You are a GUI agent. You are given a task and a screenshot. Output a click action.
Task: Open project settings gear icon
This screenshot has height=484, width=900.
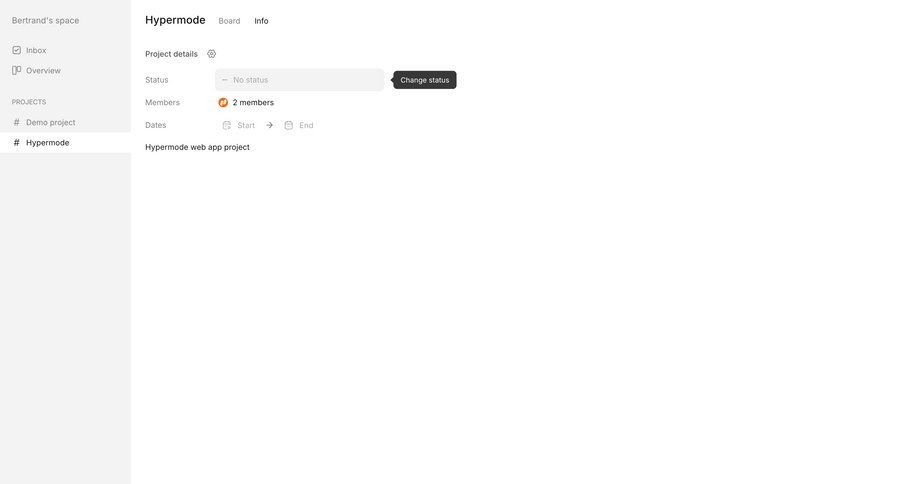pos(211,54)
